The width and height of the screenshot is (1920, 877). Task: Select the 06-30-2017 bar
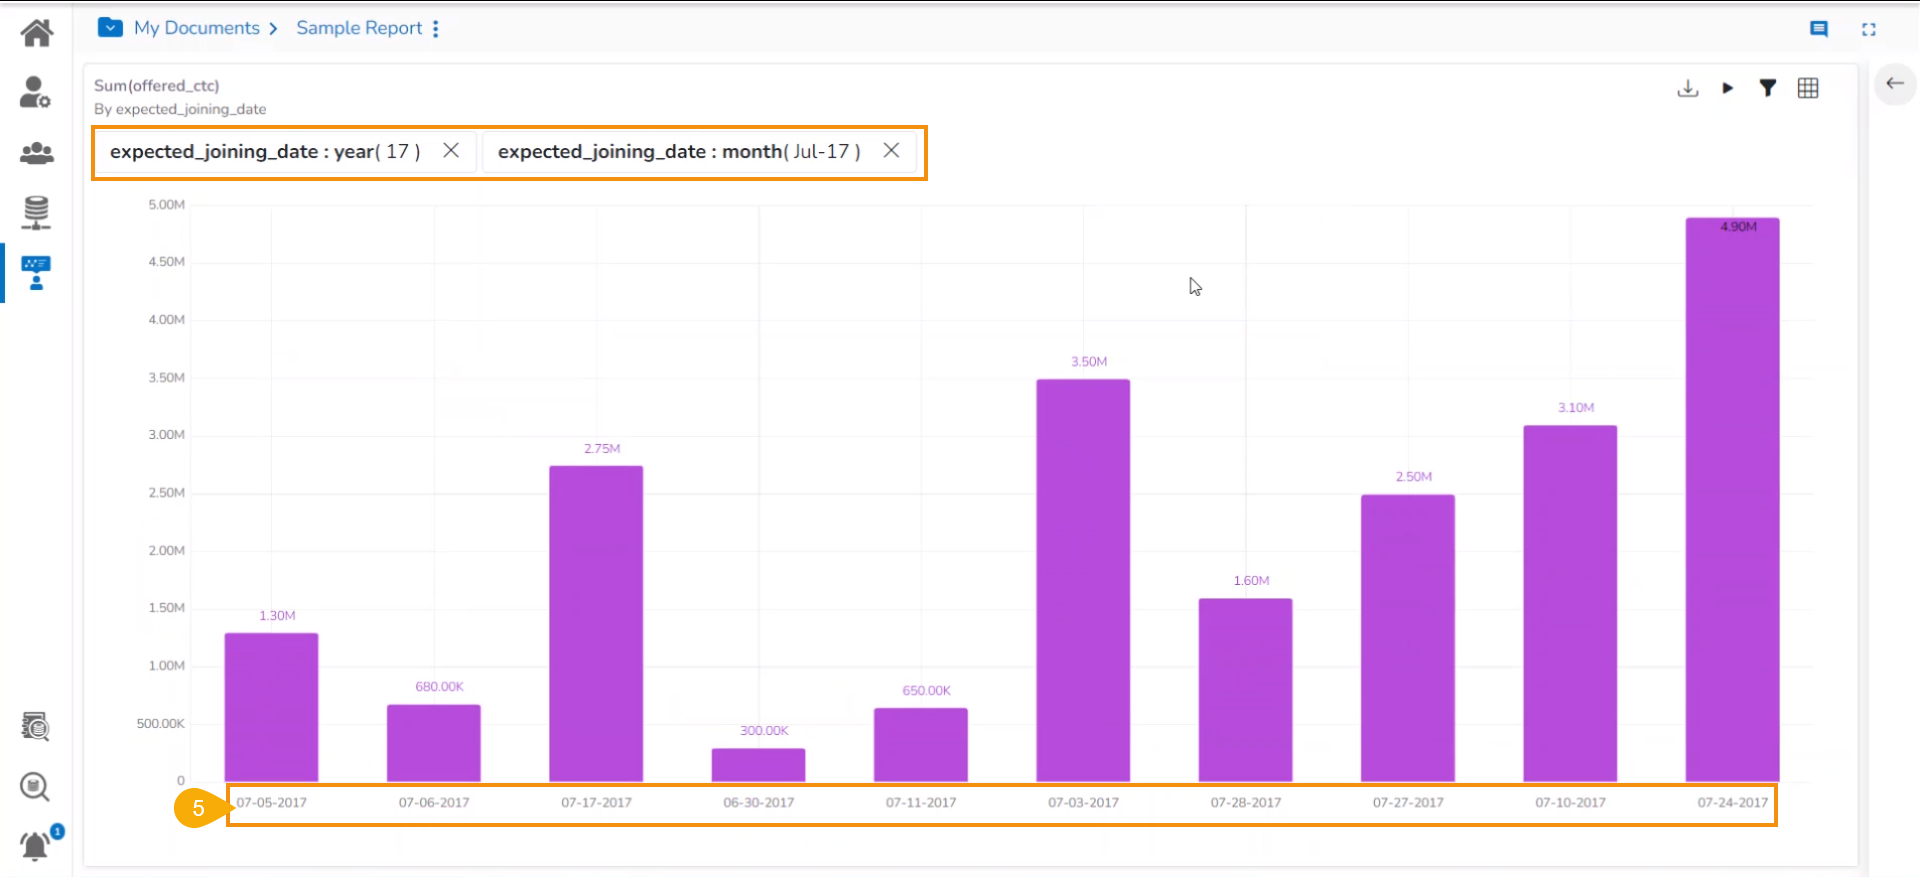[758, 765]
